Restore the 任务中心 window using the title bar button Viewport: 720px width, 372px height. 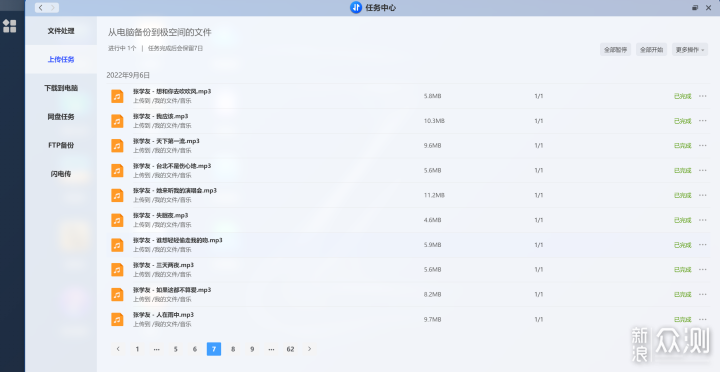pos(695,8)
